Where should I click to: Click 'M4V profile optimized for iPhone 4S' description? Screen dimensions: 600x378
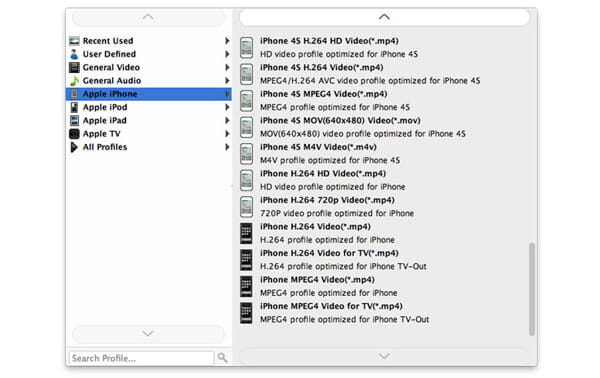pos(330,160)
